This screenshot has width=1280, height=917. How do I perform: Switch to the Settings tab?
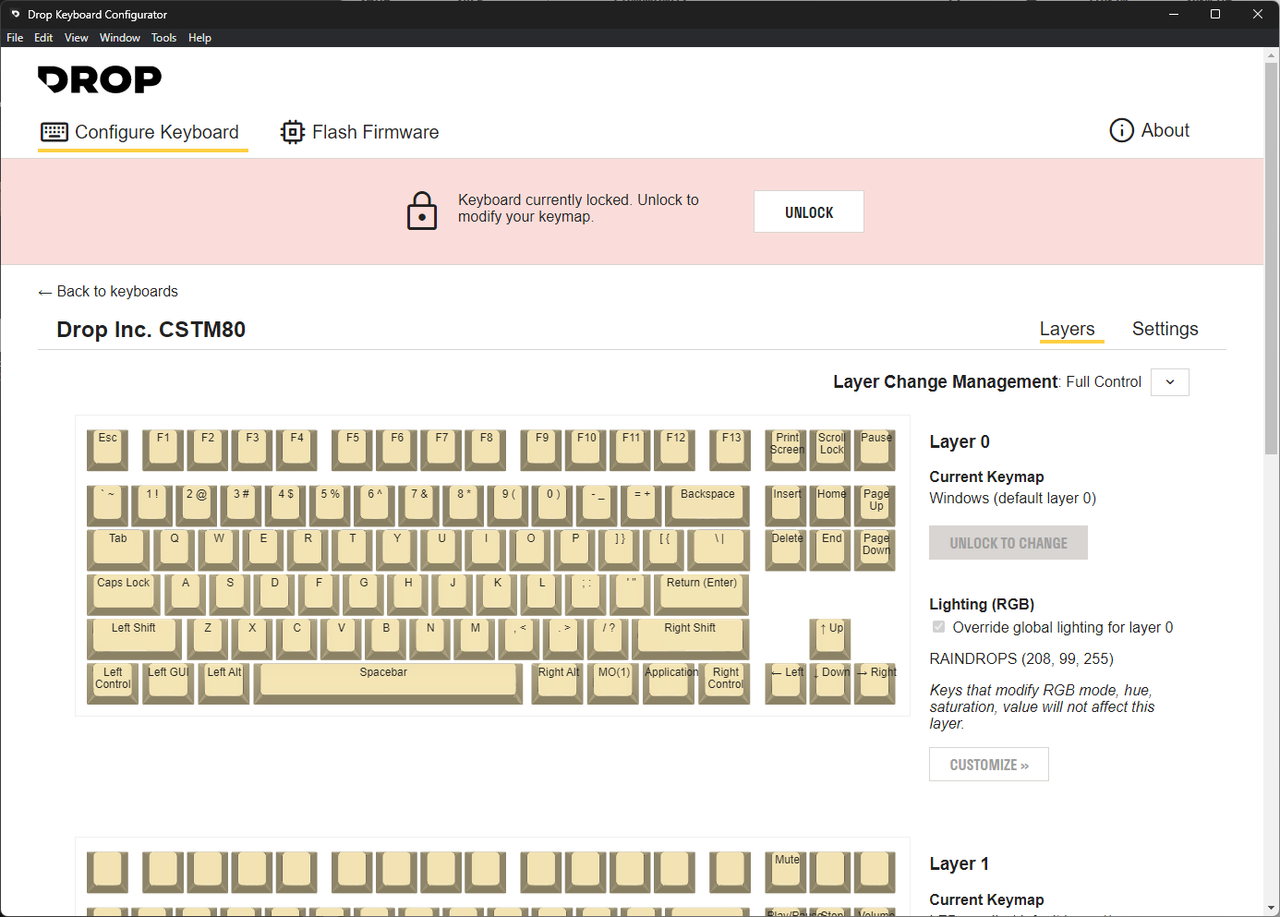1165,329
